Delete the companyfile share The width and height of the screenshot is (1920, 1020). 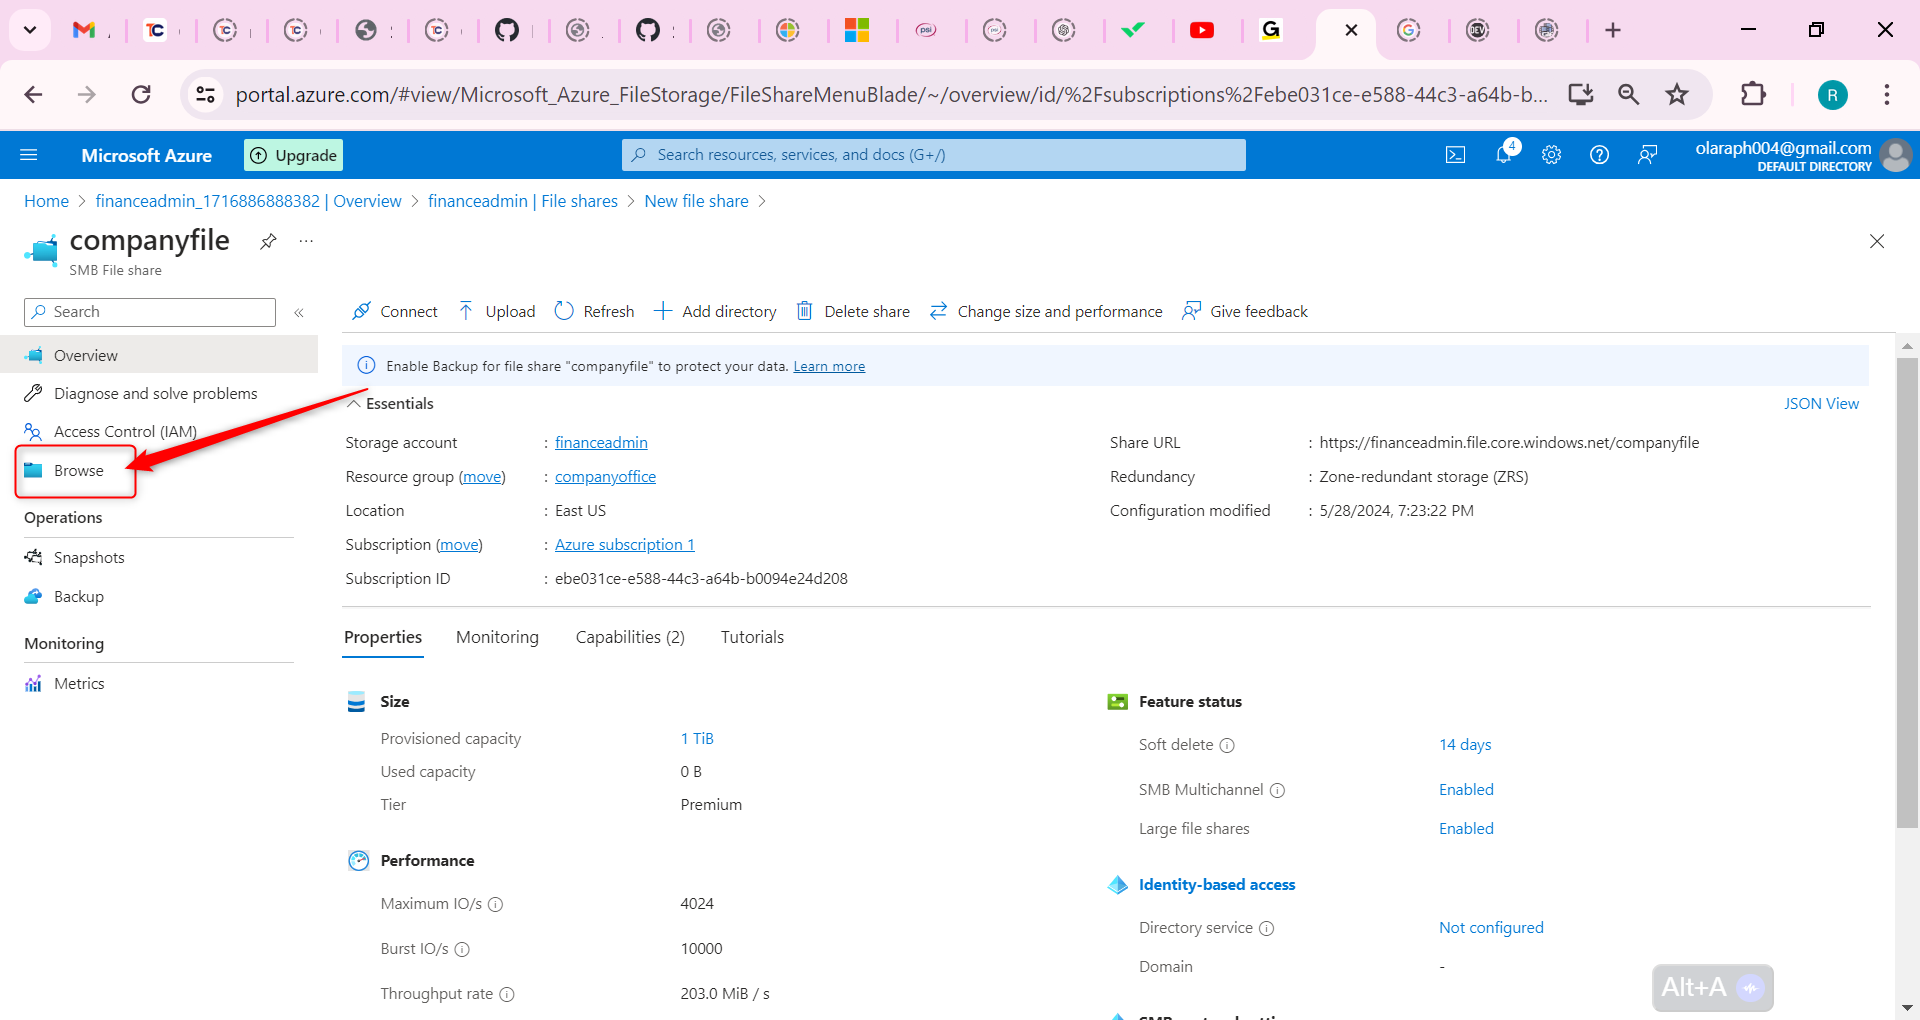point(852,311)
